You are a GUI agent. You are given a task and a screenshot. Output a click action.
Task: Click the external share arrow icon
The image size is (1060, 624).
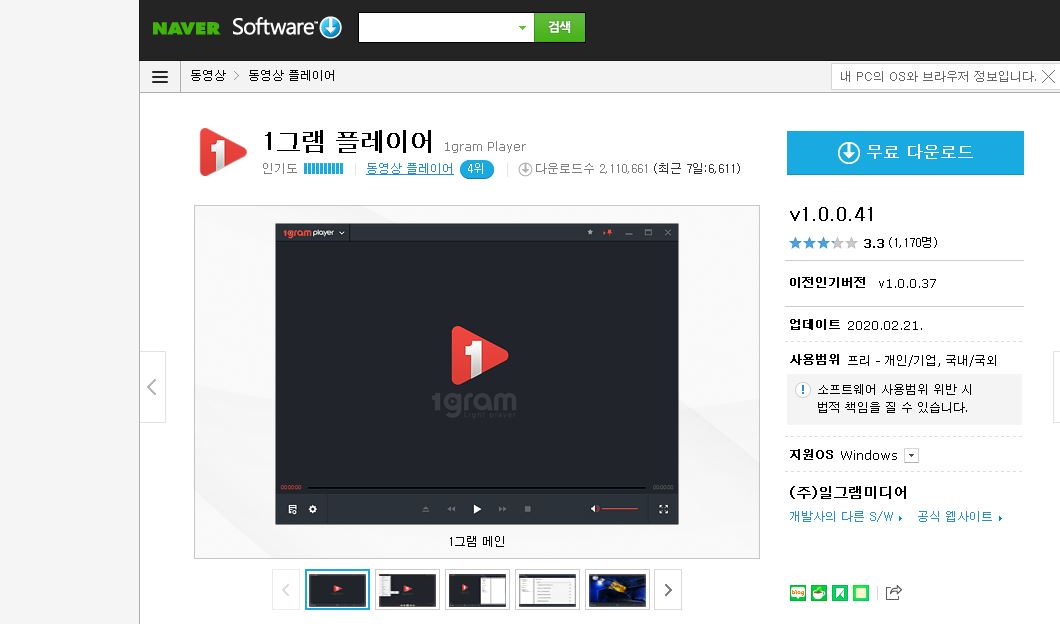893,592
